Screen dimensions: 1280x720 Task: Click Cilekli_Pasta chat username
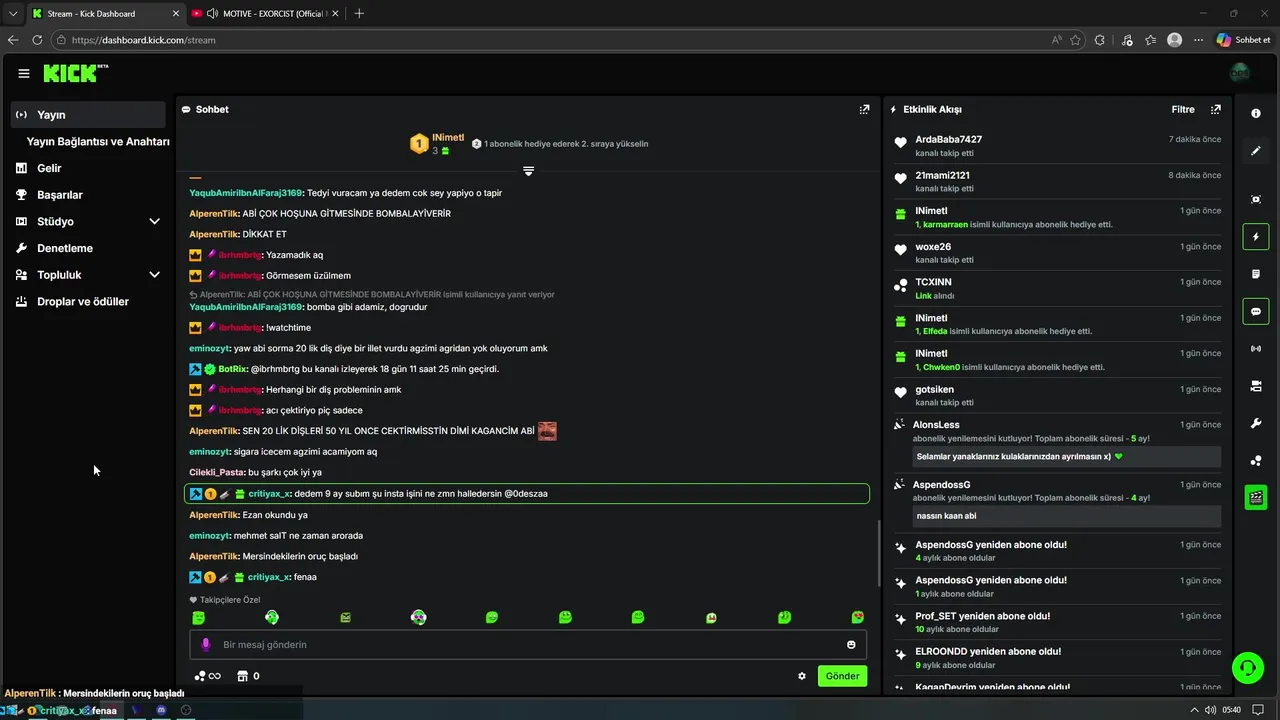(x=217, y=472)
